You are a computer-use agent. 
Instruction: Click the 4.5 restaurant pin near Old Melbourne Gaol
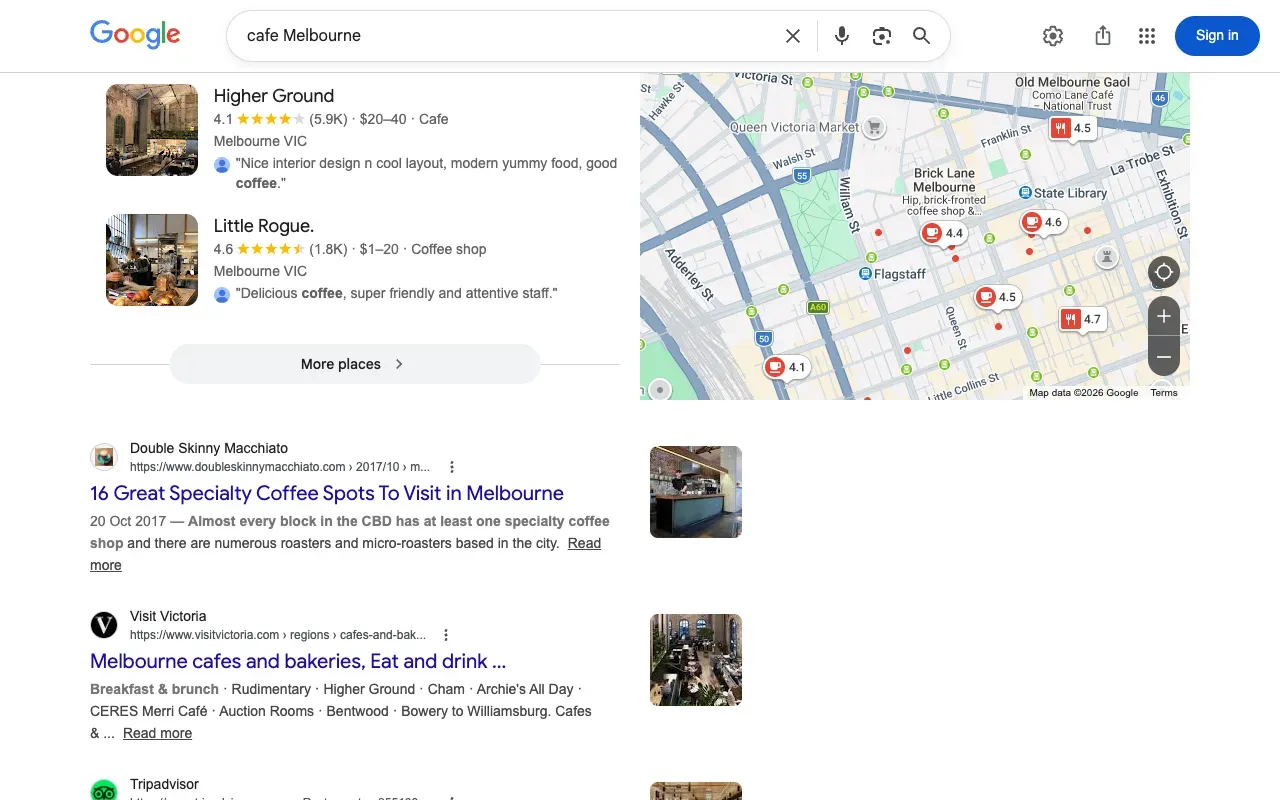click(x=1071, y=128)
